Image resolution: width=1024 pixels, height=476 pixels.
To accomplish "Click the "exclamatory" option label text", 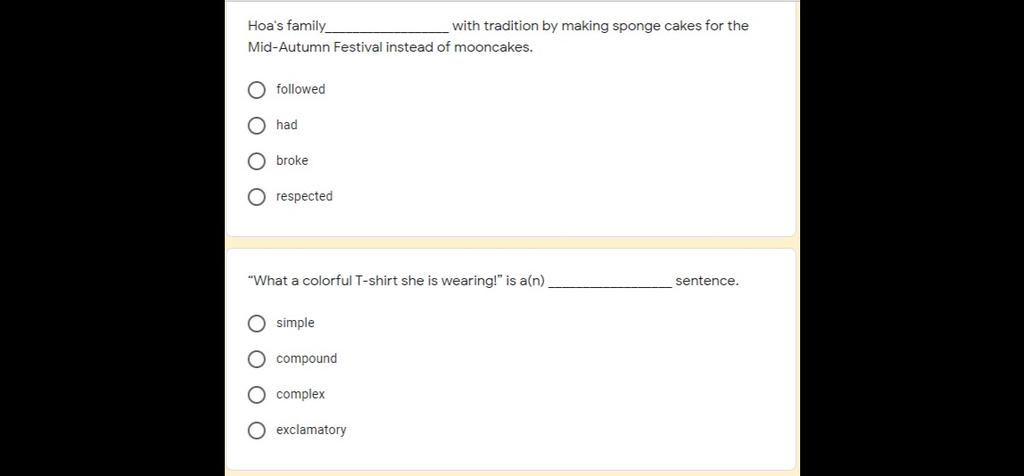I will [x=311, y=430].
